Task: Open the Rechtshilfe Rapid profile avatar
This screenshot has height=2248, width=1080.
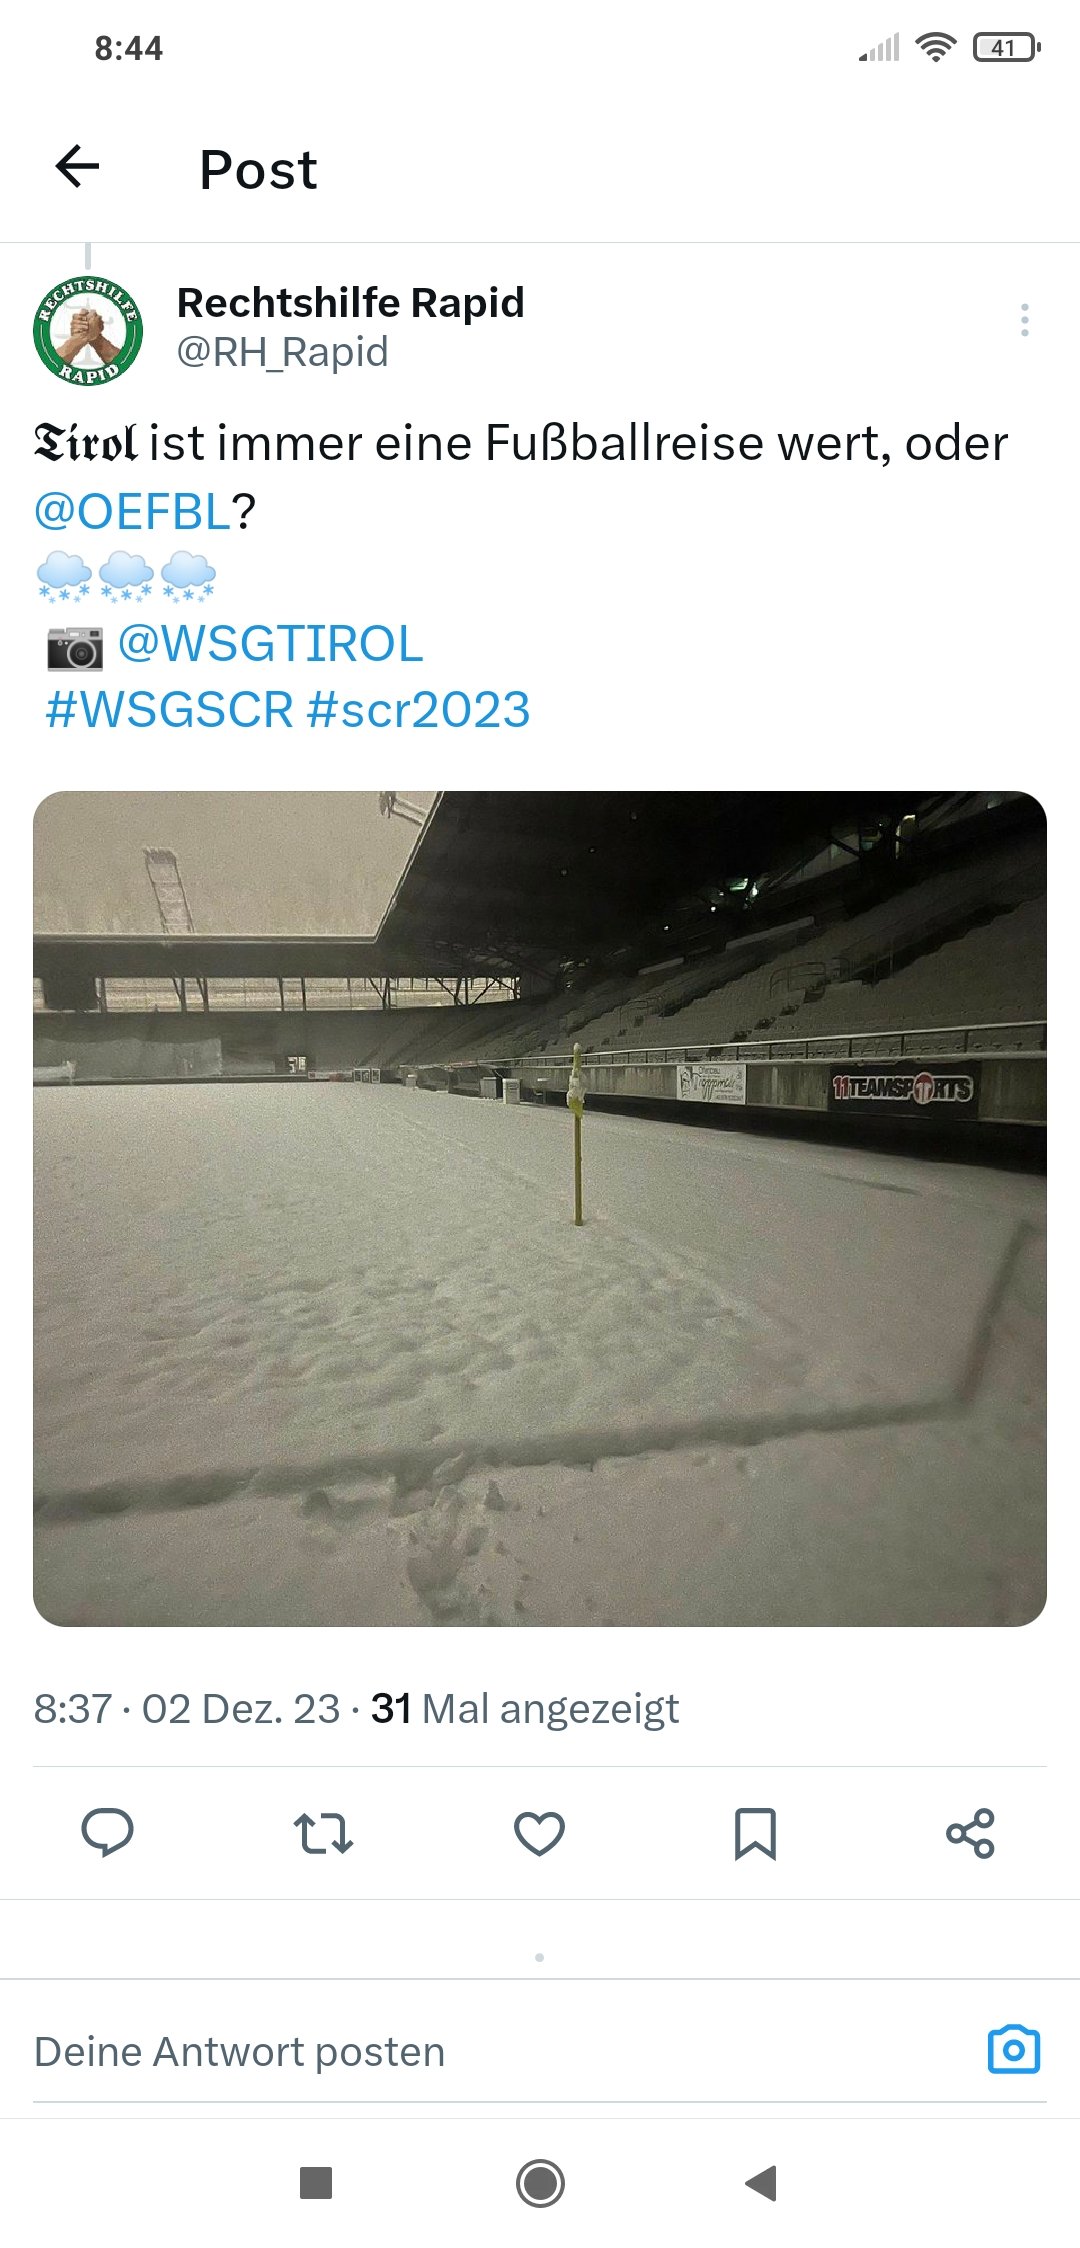Action: tap(88, 330)
